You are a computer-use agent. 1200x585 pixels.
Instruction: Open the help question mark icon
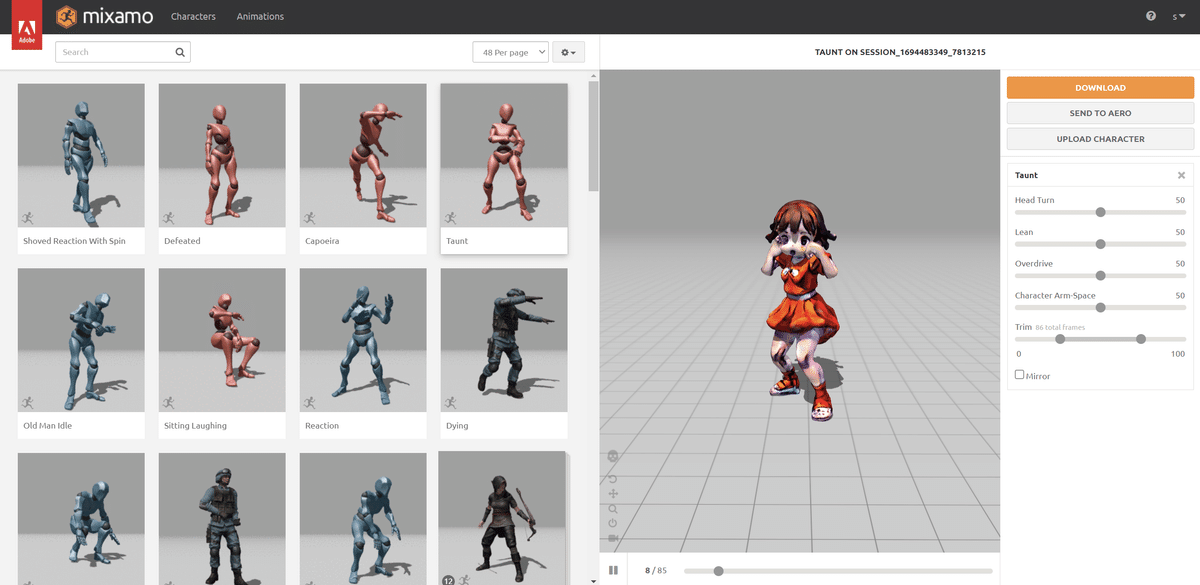pos(1151,16)
